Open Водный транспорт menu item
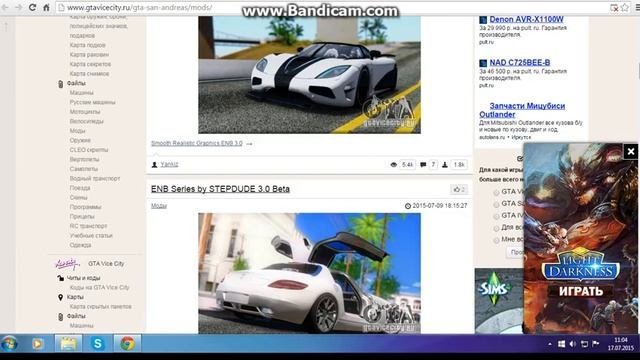This screenshot has height=360, width=640. [95, 179]
